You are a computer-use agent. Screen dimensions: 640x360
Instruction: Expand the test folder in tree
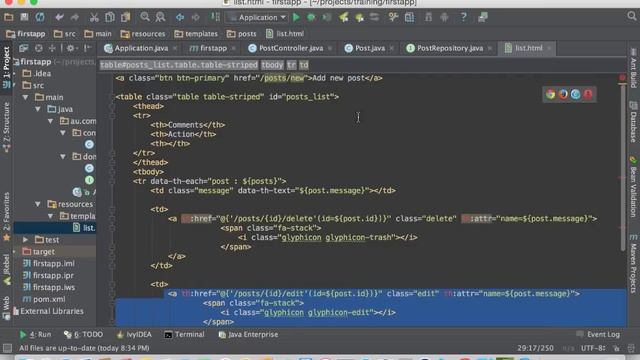tap(25, 240)
